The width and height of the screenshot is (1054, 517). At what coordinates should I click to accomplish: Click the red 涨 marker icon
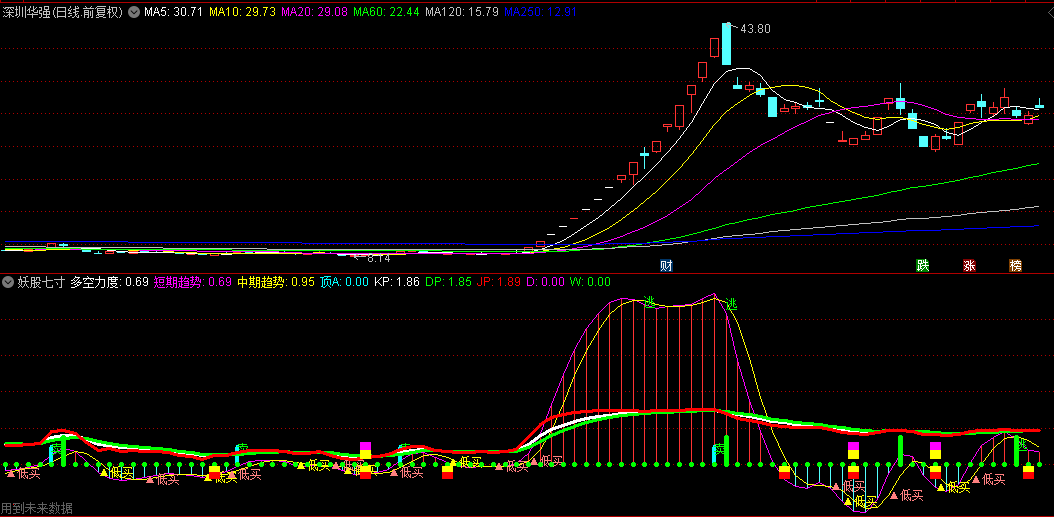(x=969, y=265)
